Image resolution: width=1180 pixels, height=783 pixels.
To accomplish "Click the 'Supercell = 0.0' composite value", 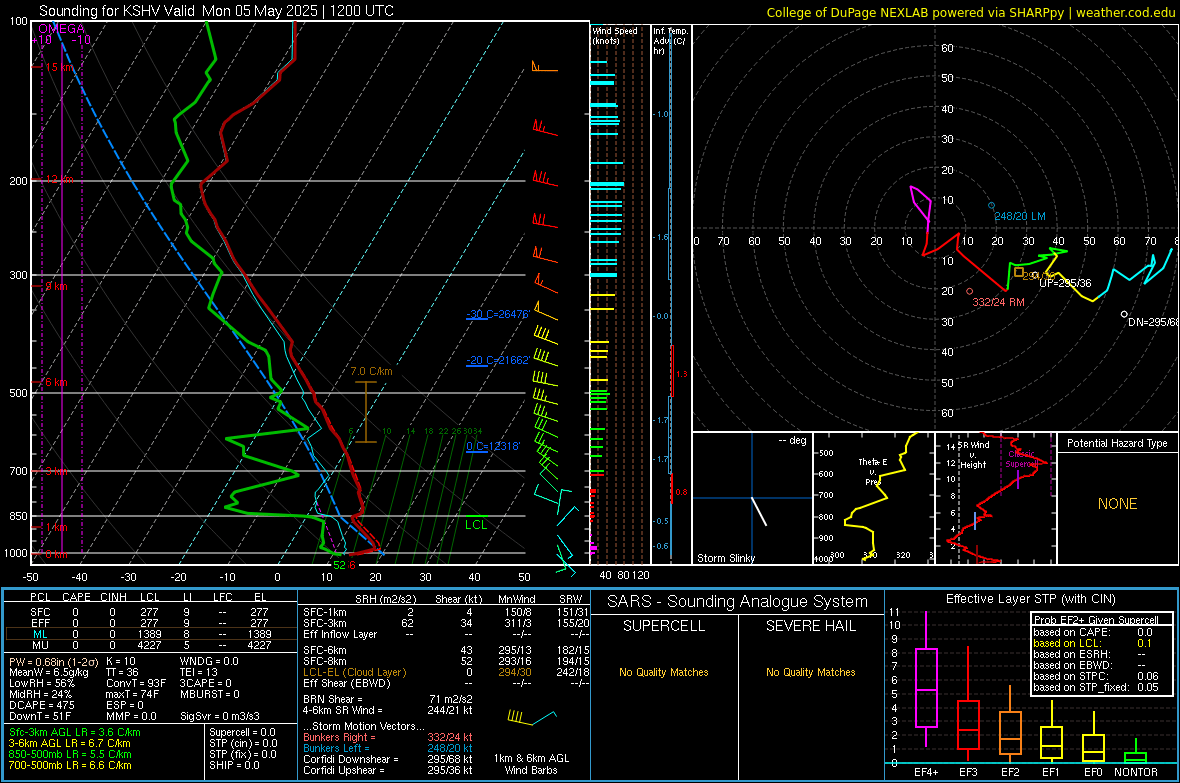I will (x=242, y=732).
